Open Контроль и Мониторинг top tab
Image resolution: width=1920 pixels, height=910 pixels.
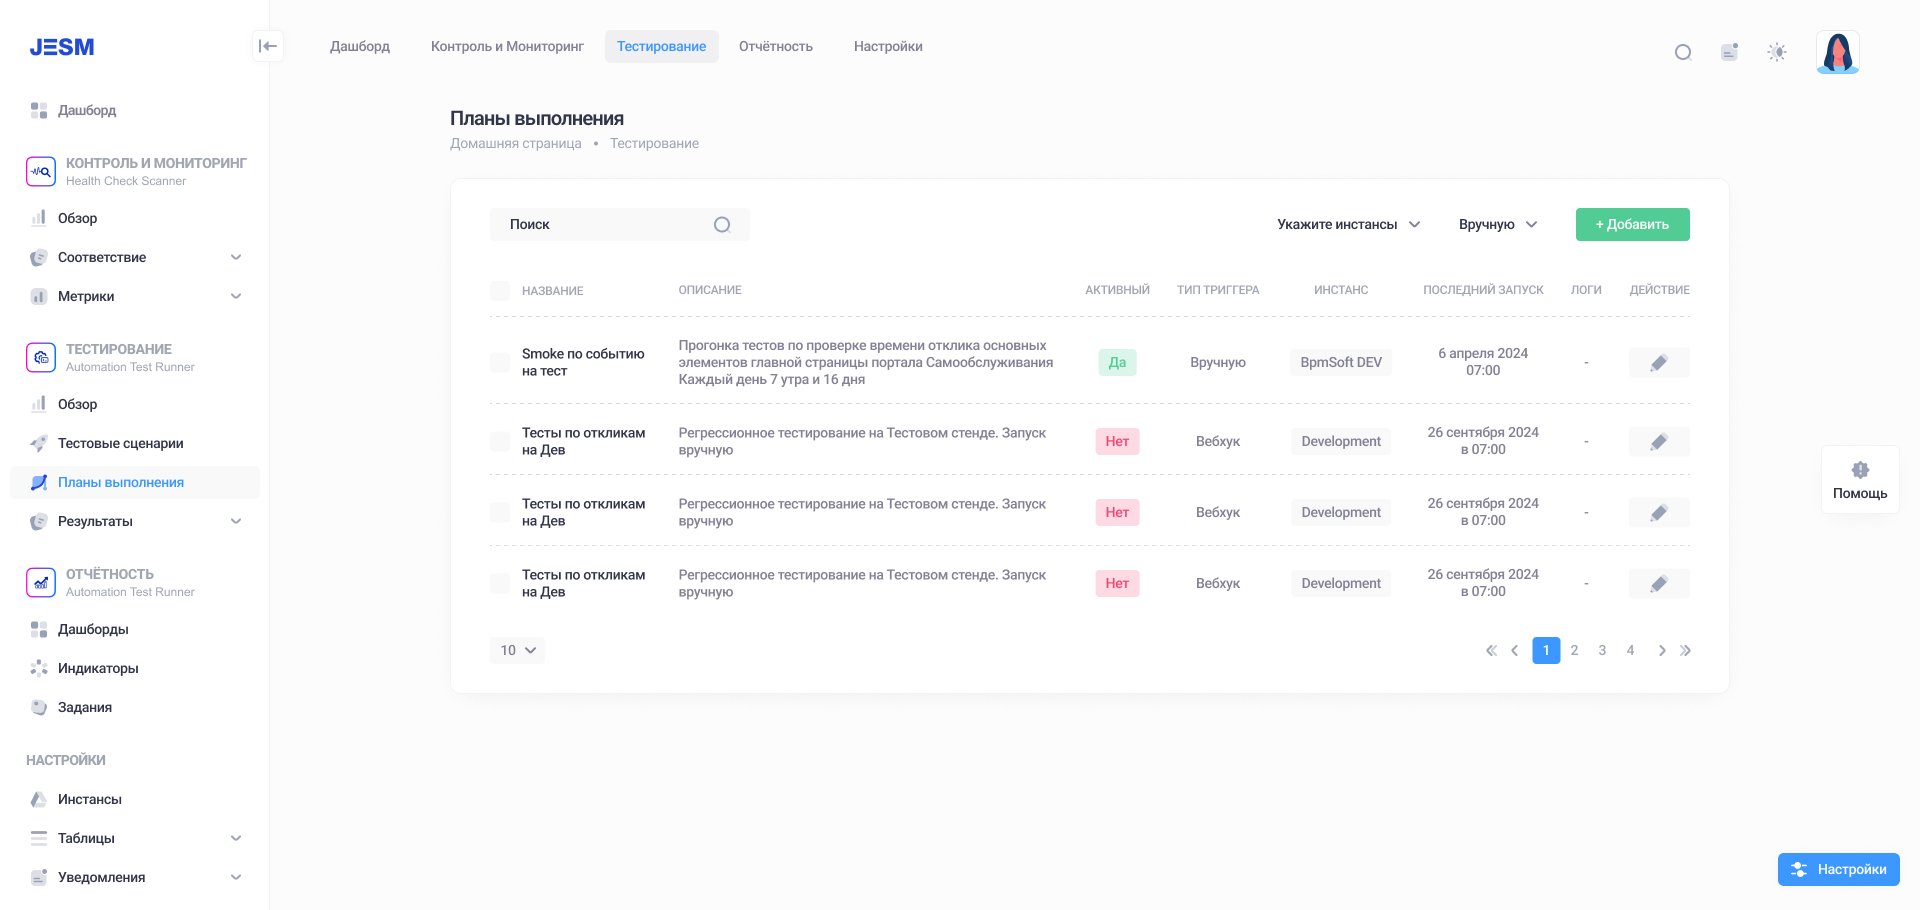point(507,46)
